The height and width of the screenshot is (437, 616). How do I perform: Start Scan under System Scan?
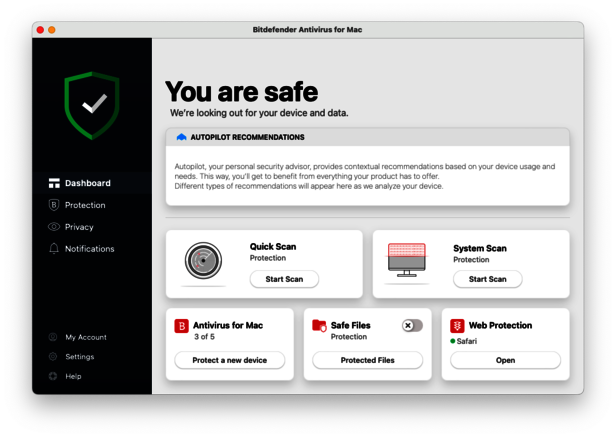coord(487,279)
